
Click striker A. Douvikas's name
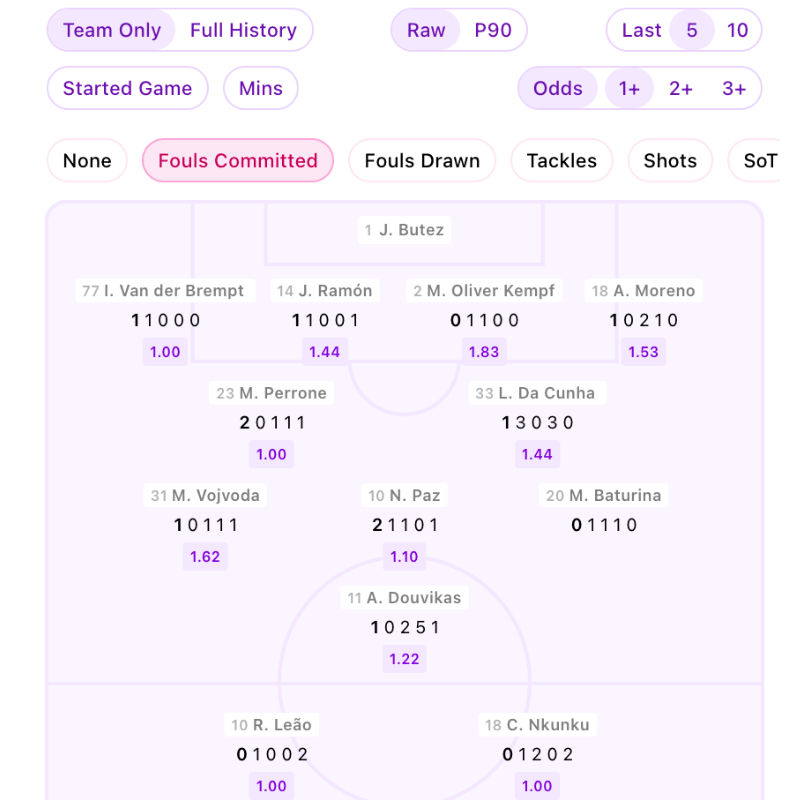pos(404,597)
